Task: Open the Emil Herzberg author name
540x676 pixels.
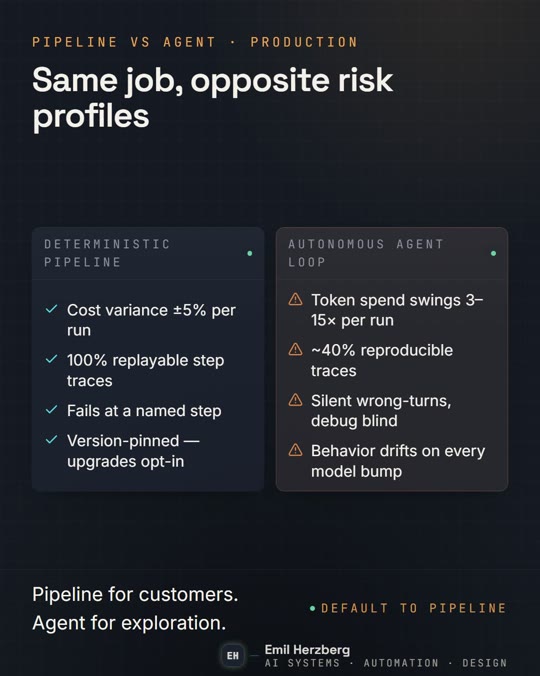Action: pos(307,650)
